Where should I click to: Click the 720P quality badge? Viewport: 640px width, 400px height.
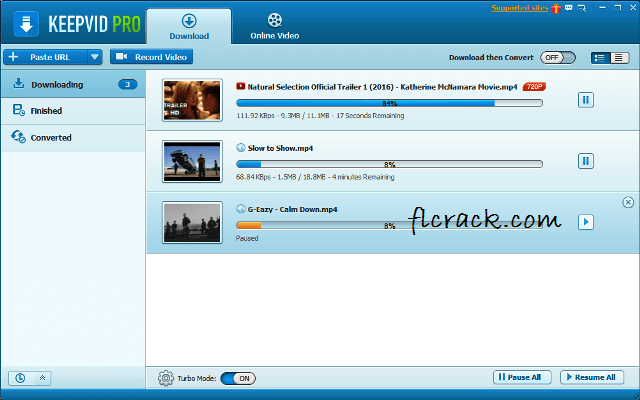pyautogui.click(x=534, y=87)
